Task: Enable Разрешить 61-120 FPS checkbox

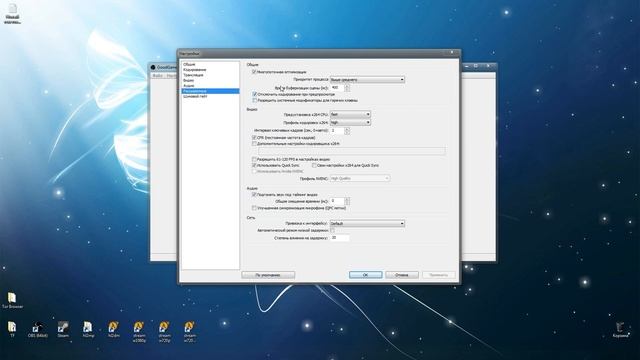Action: (254, 159)
